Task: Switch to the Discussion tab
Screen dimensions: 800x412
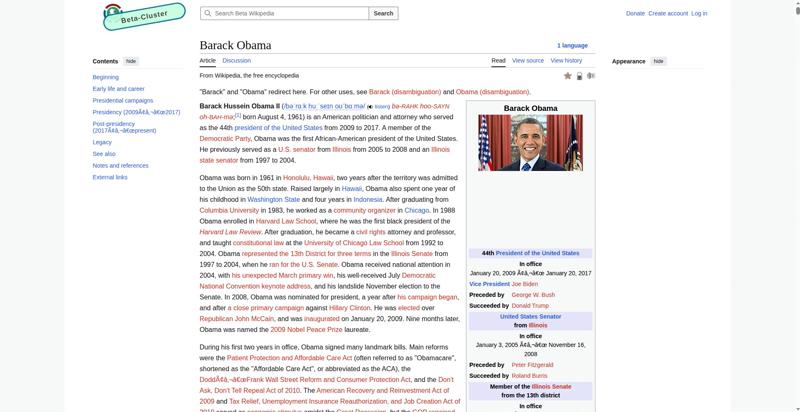Action: (x=237, y=60)
